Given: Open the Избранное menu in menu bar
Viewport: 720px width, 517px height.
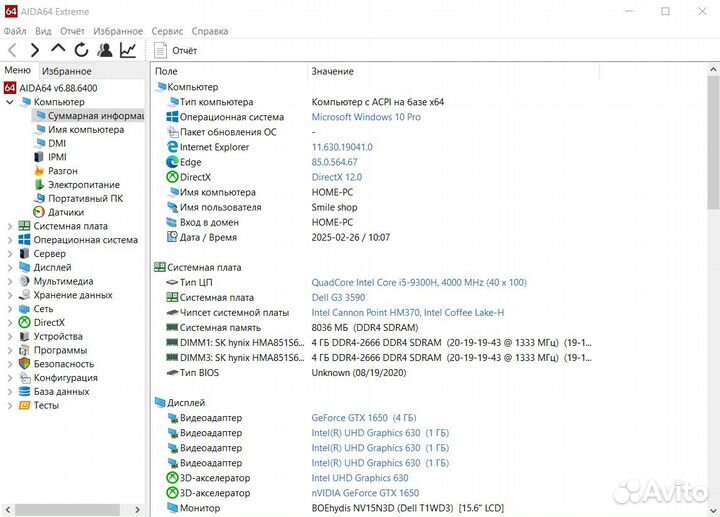Looking at the screenshot, I should coord(118,31).
